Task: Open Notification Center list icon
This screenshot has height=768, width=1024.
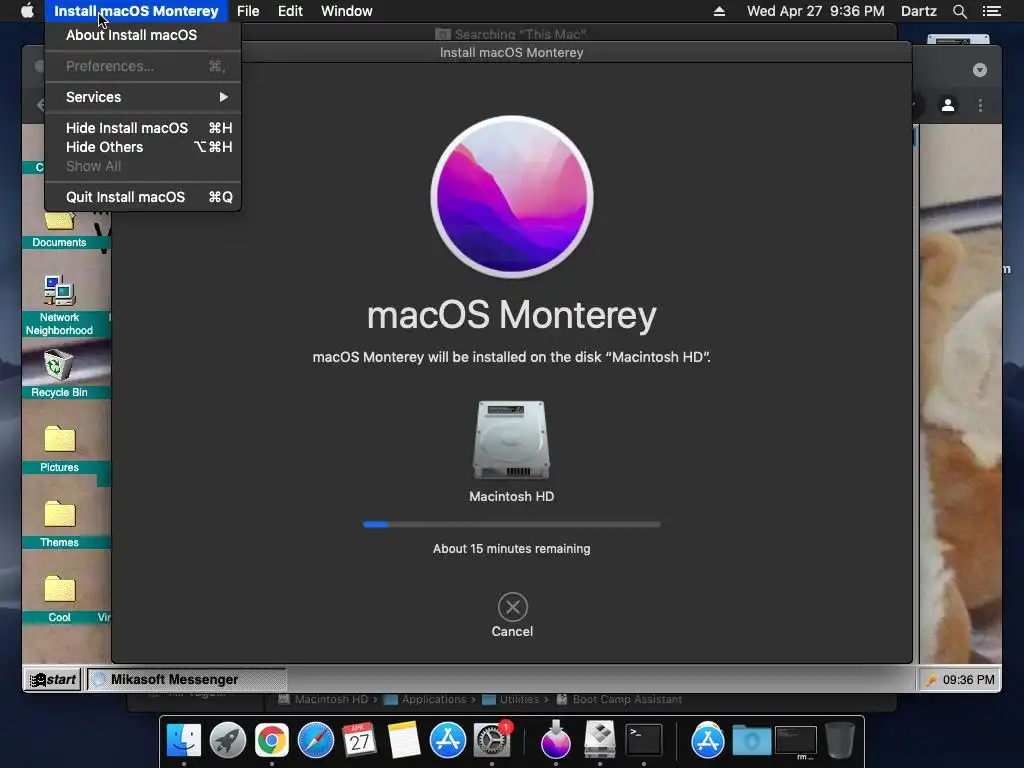Action: point(992,11)
